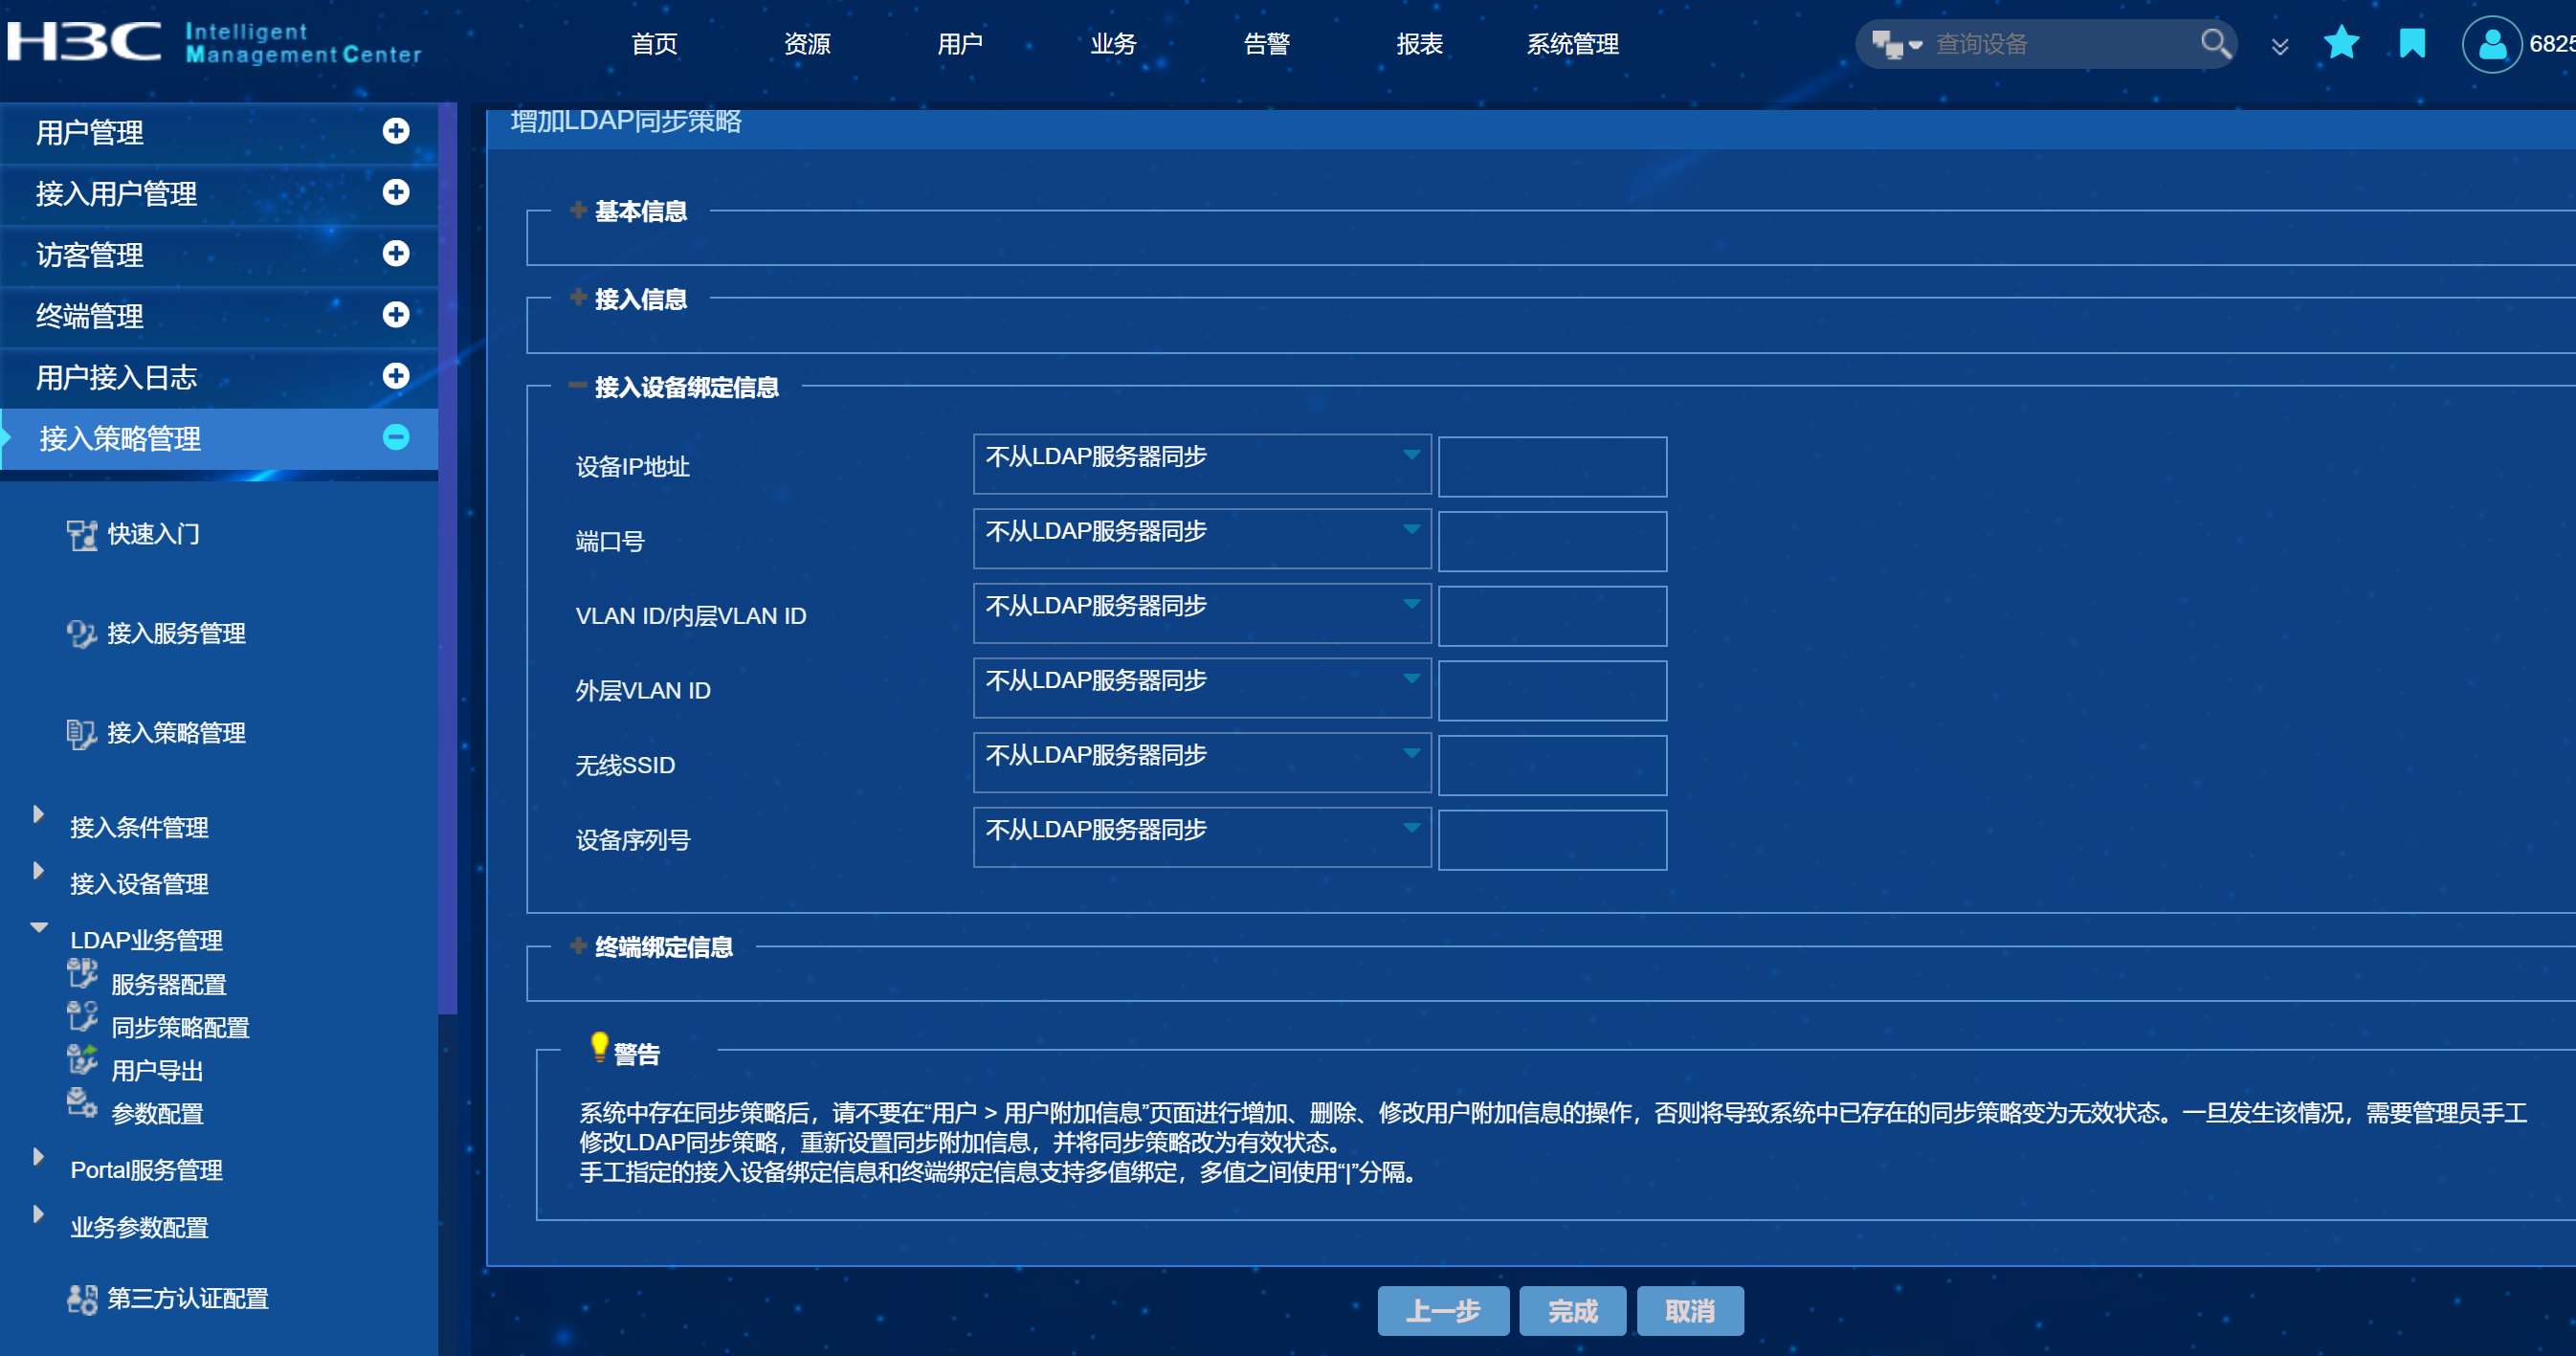Click the 端口号 value input field
The image size is (2576, 1356).
pyautogui.click(x=1552, y=541)
